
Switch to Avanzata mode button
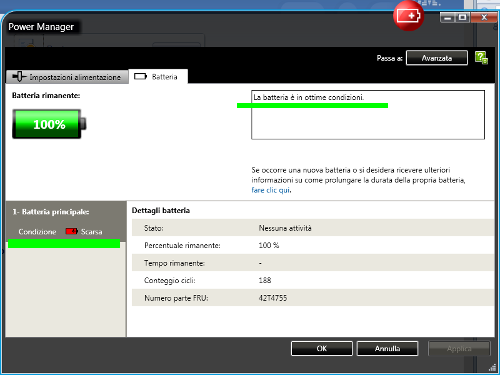tap(437, 58)
